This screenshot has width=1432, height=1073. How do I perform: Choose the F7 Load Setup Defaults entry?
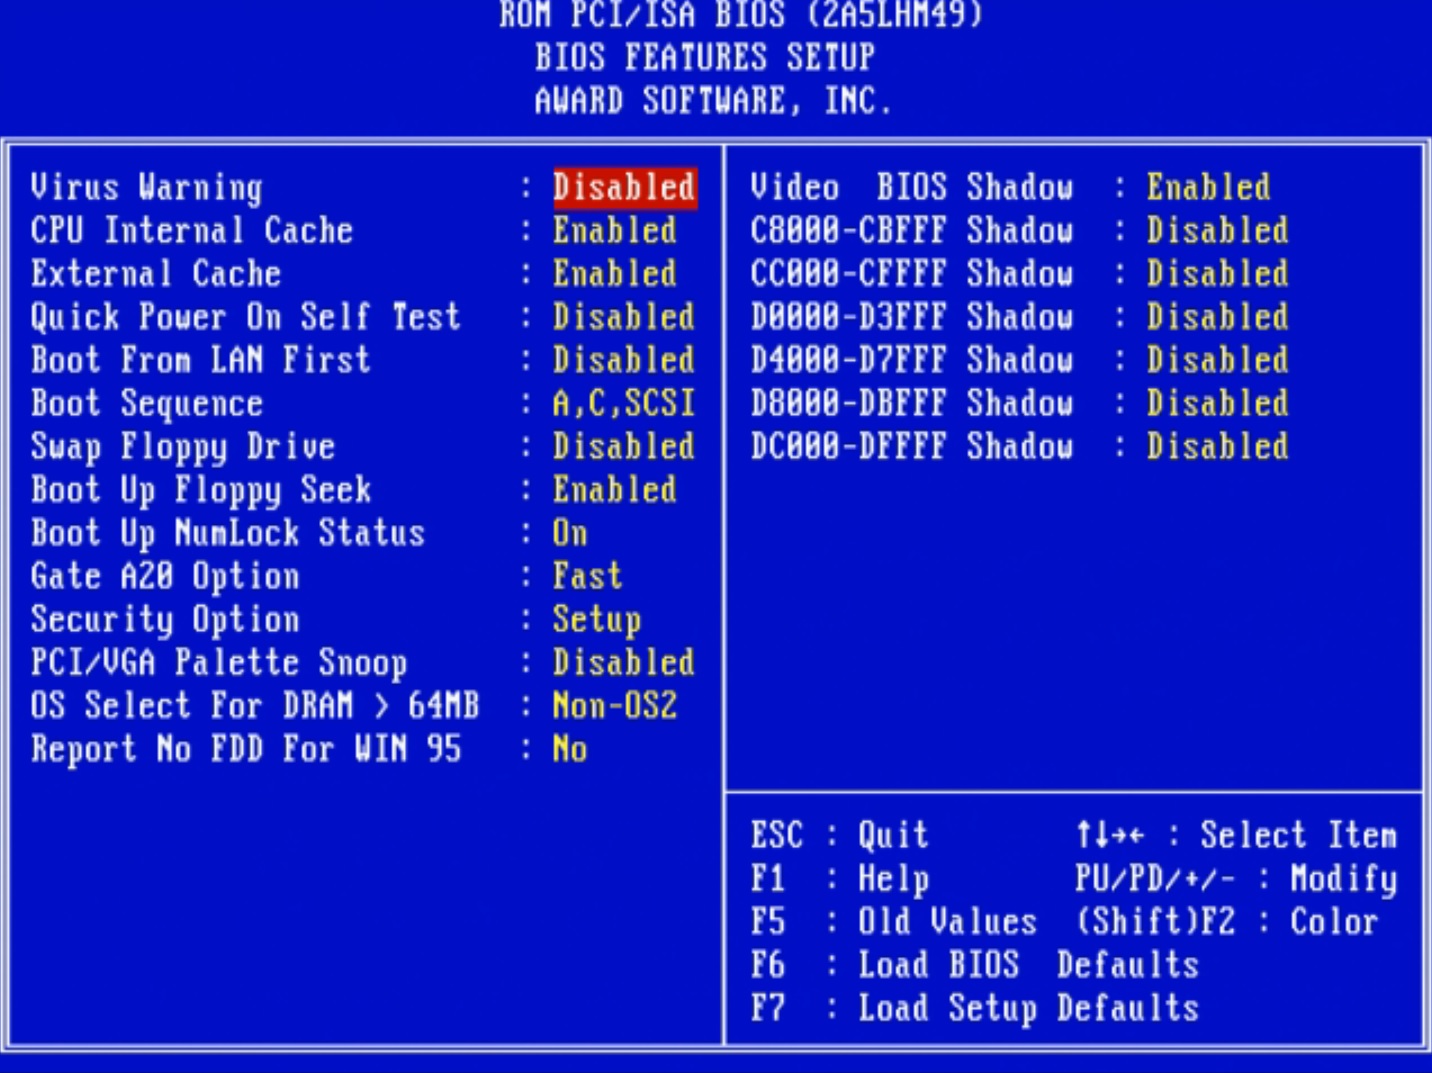coord(975,1008)
